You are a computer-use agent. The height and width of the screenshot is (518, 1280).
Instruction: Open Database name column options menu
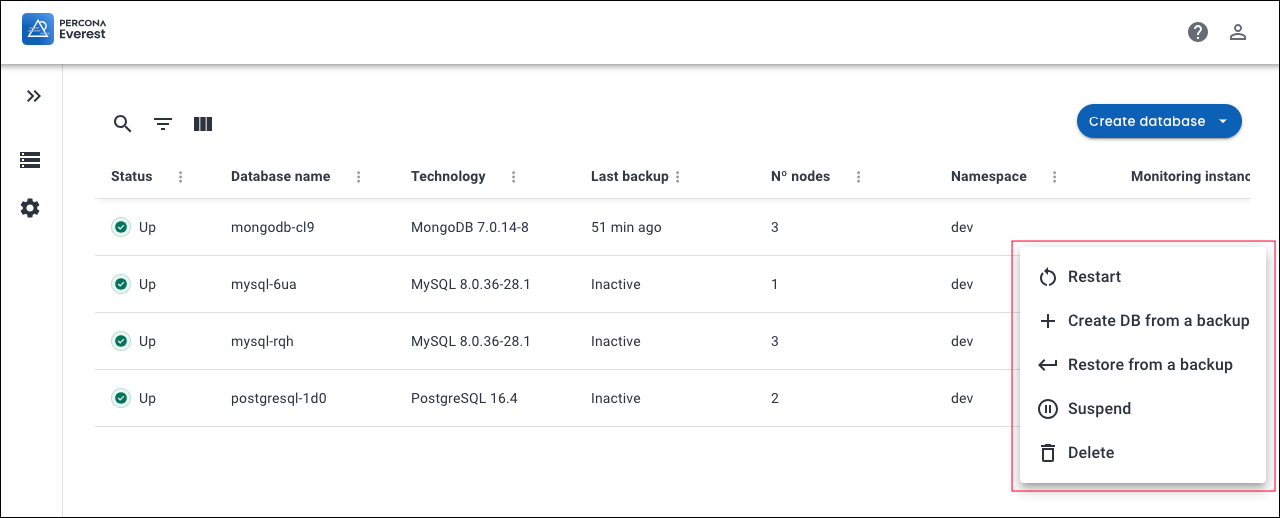[x=359, y=177]
